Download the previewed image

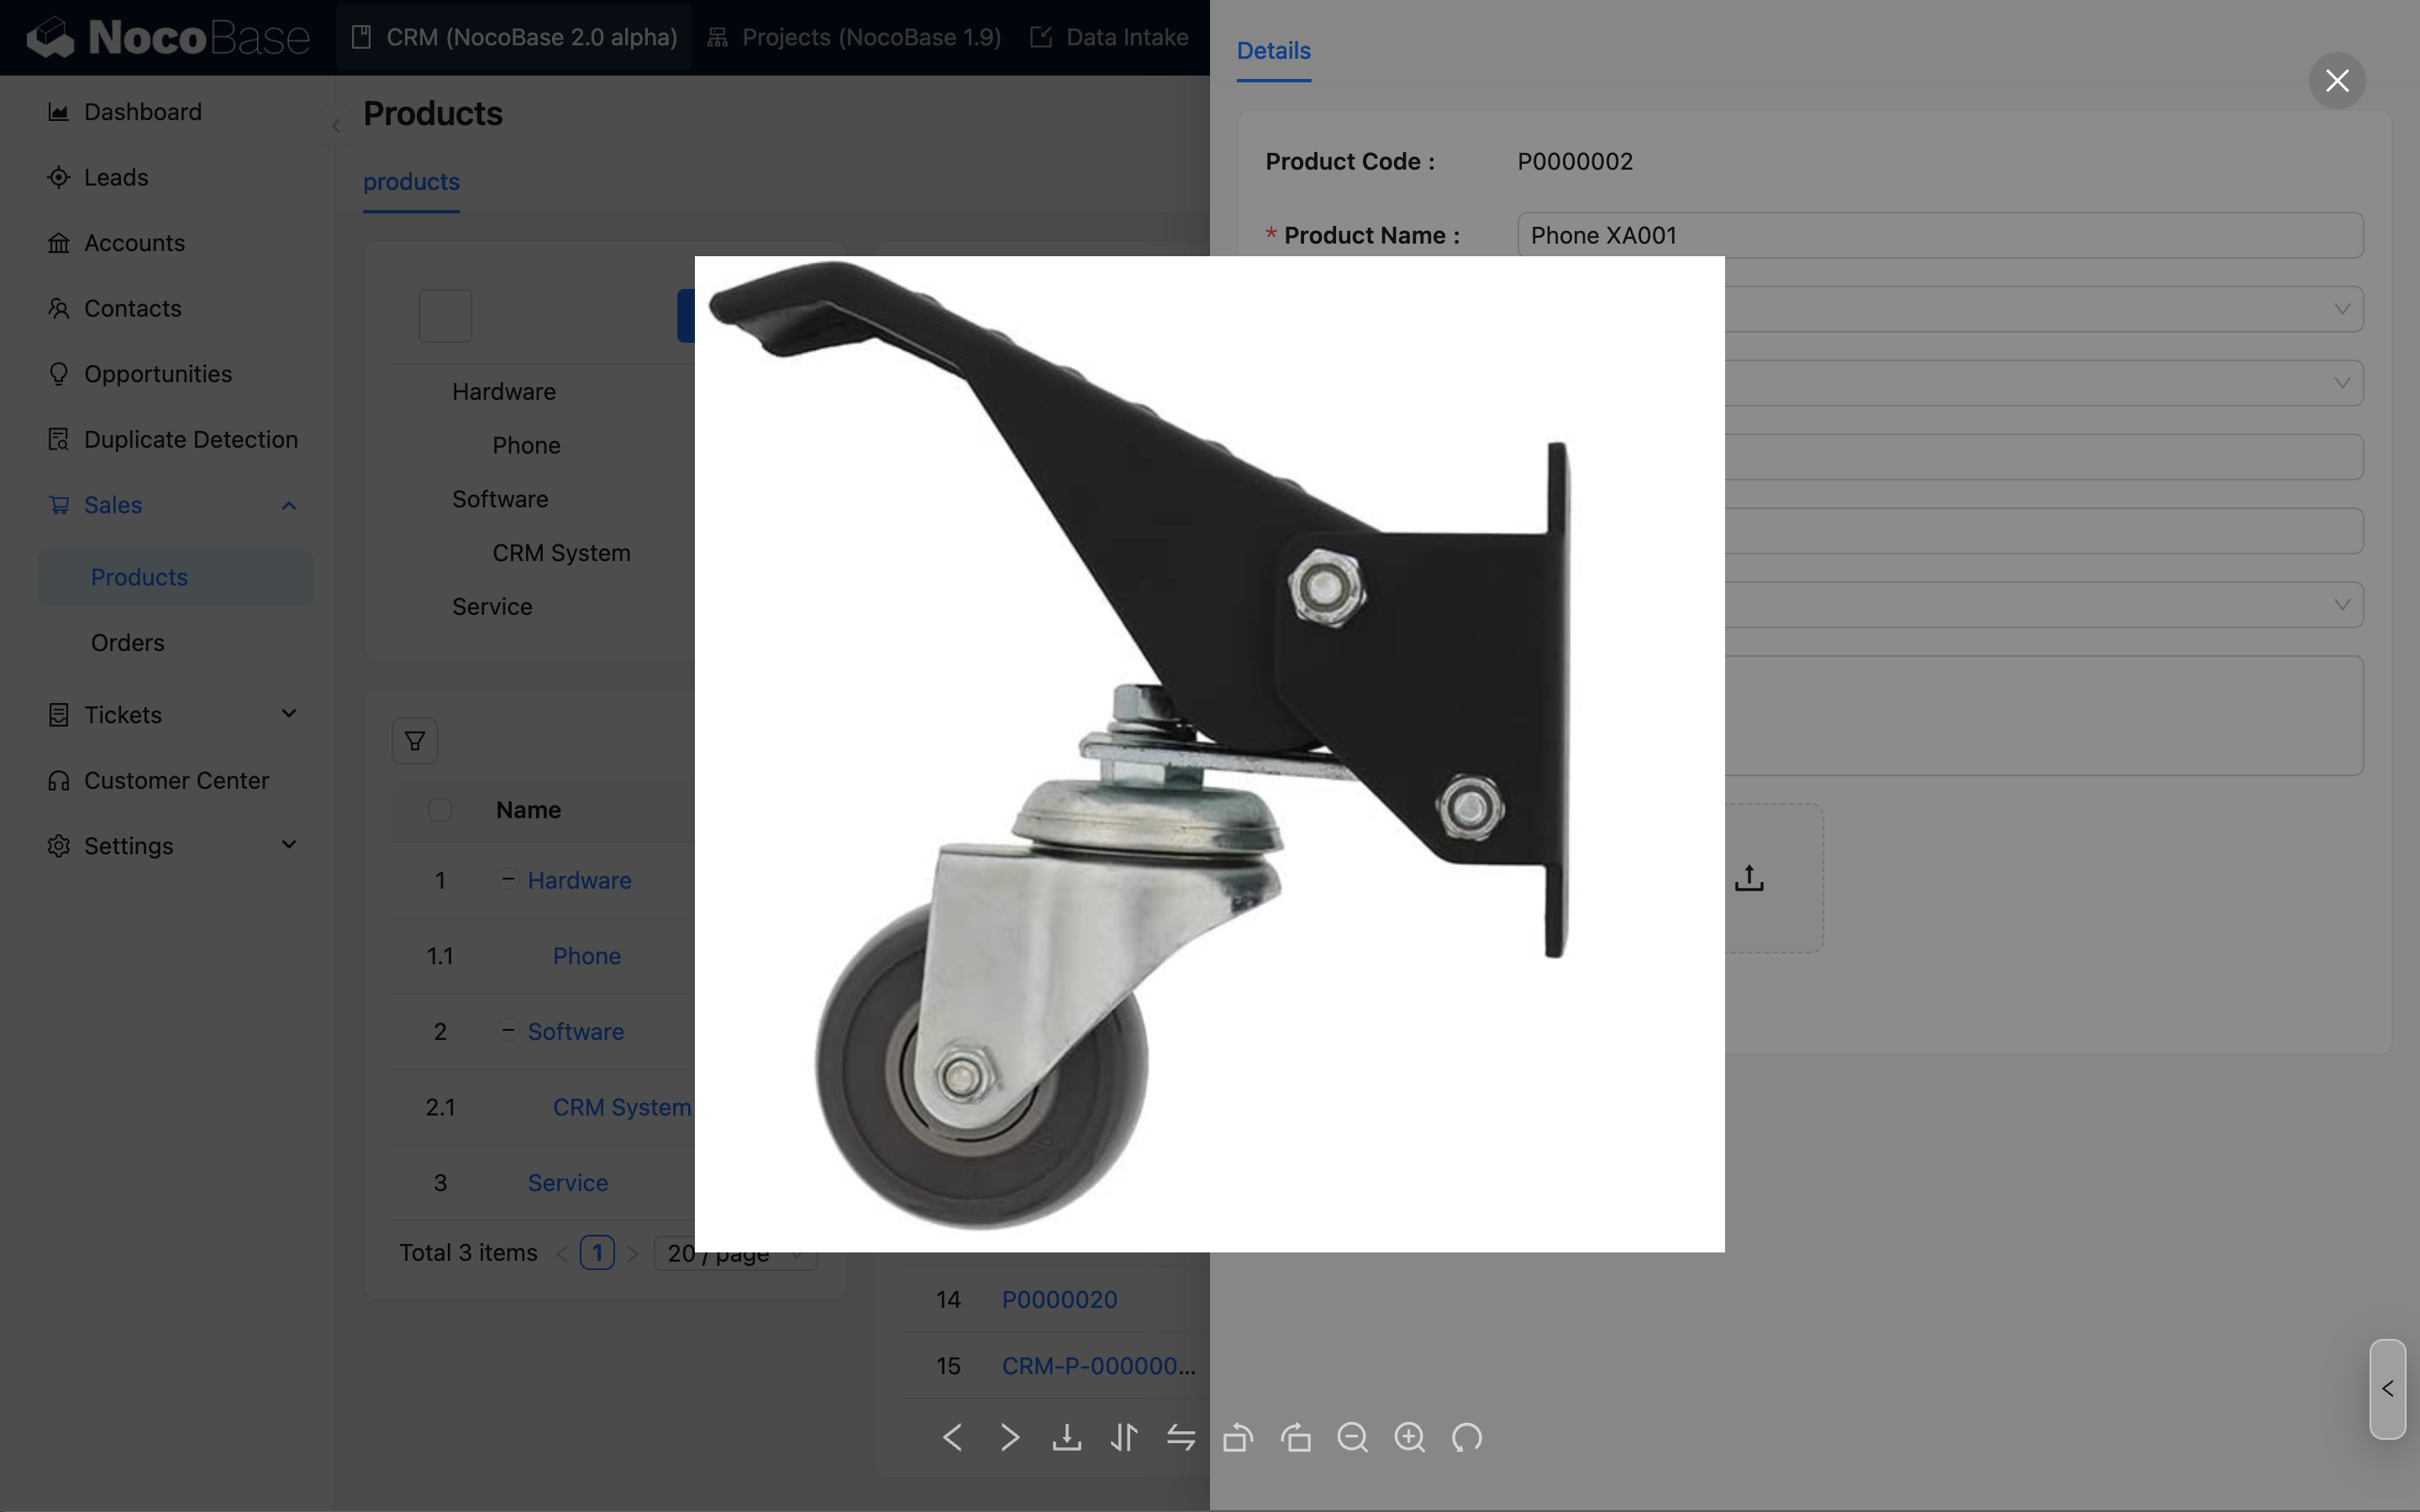pyautogui.click(x=1066, y=1438)
